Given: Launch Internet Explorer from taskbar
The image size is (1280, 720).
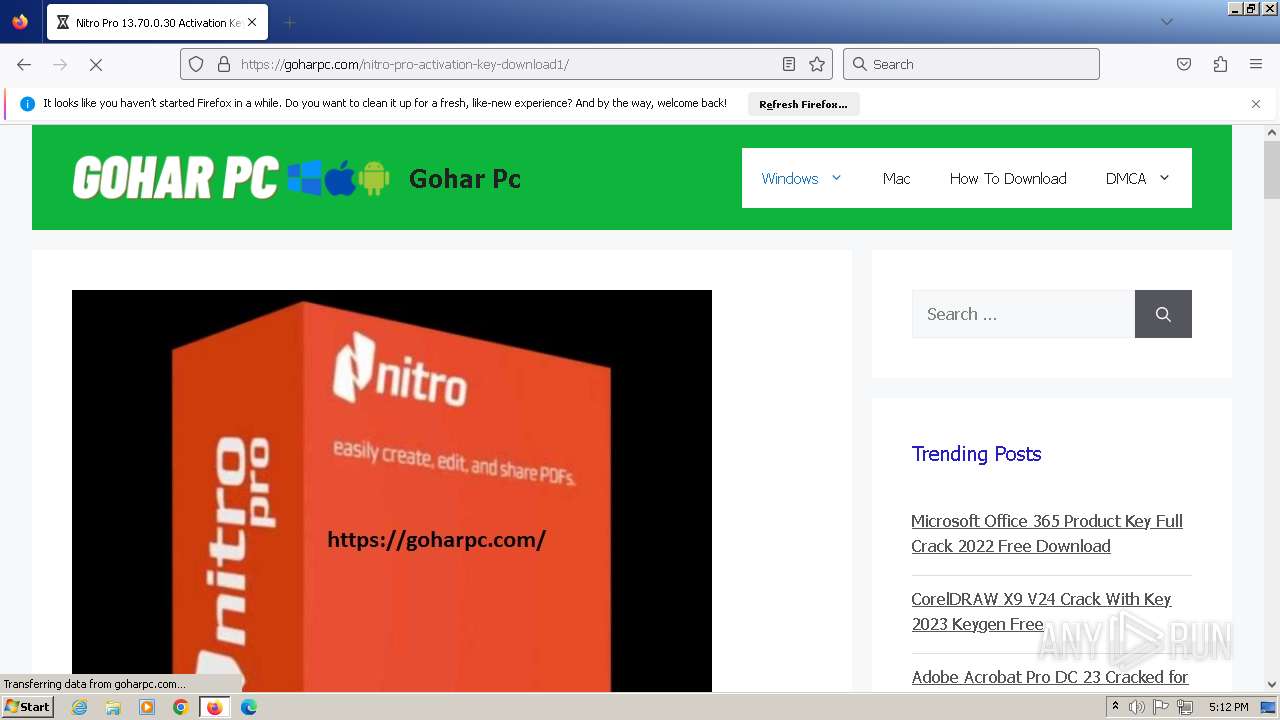Looking at the screenshot, I should [79, 707].
